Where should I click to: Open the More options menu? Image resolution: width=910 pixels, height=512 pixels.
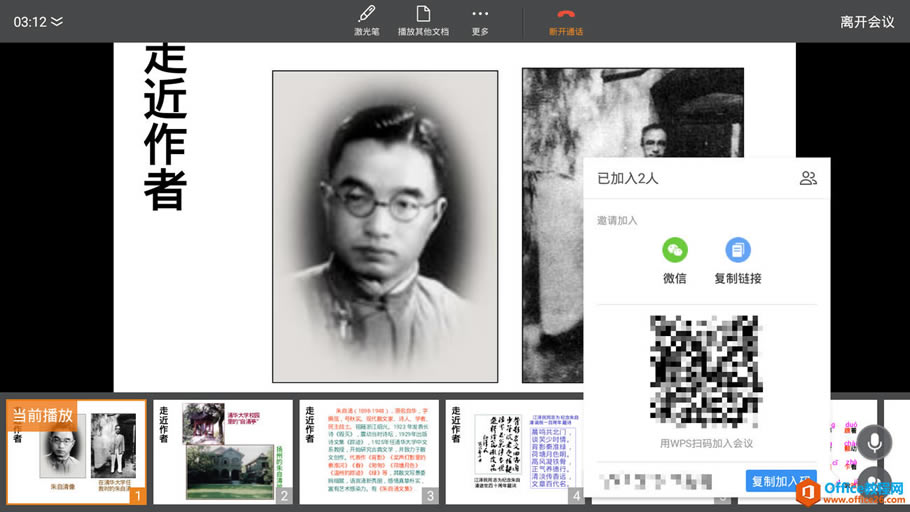(480, 20)
